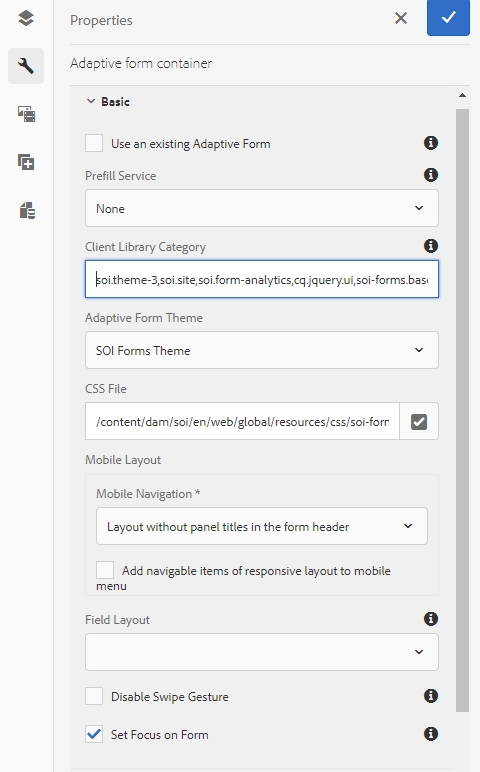Select the Properties wrench icon
Screen dimensions: 480x772
coord(26,66)
